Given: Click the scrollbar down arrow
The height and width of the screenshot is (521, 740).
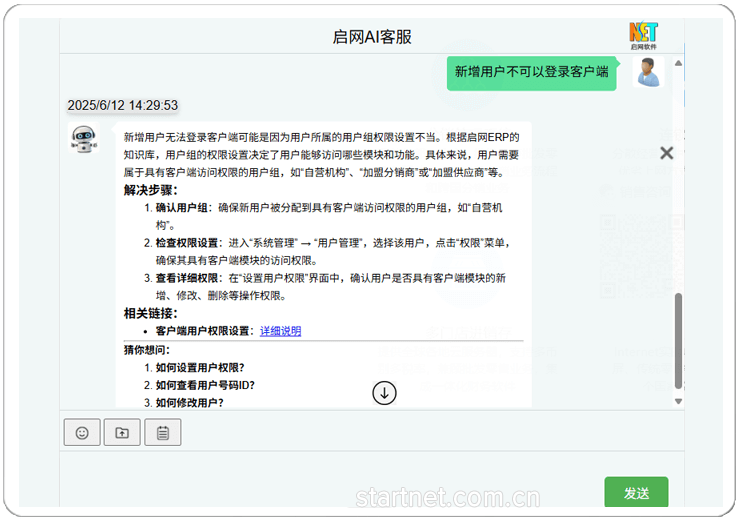Looking at the screenshot, I should [678, 402].
